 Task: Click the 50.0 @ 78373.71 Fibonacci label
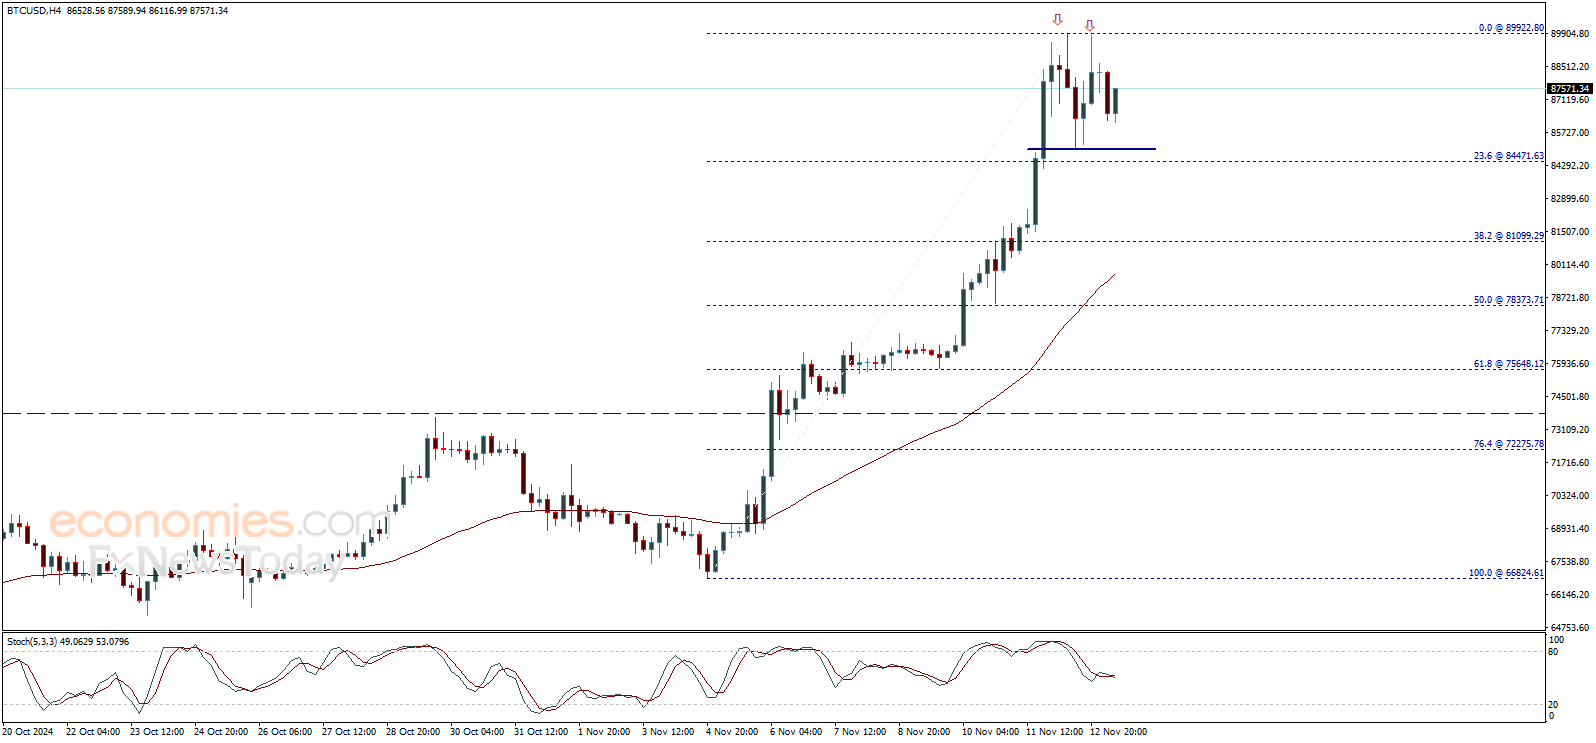1508,300
